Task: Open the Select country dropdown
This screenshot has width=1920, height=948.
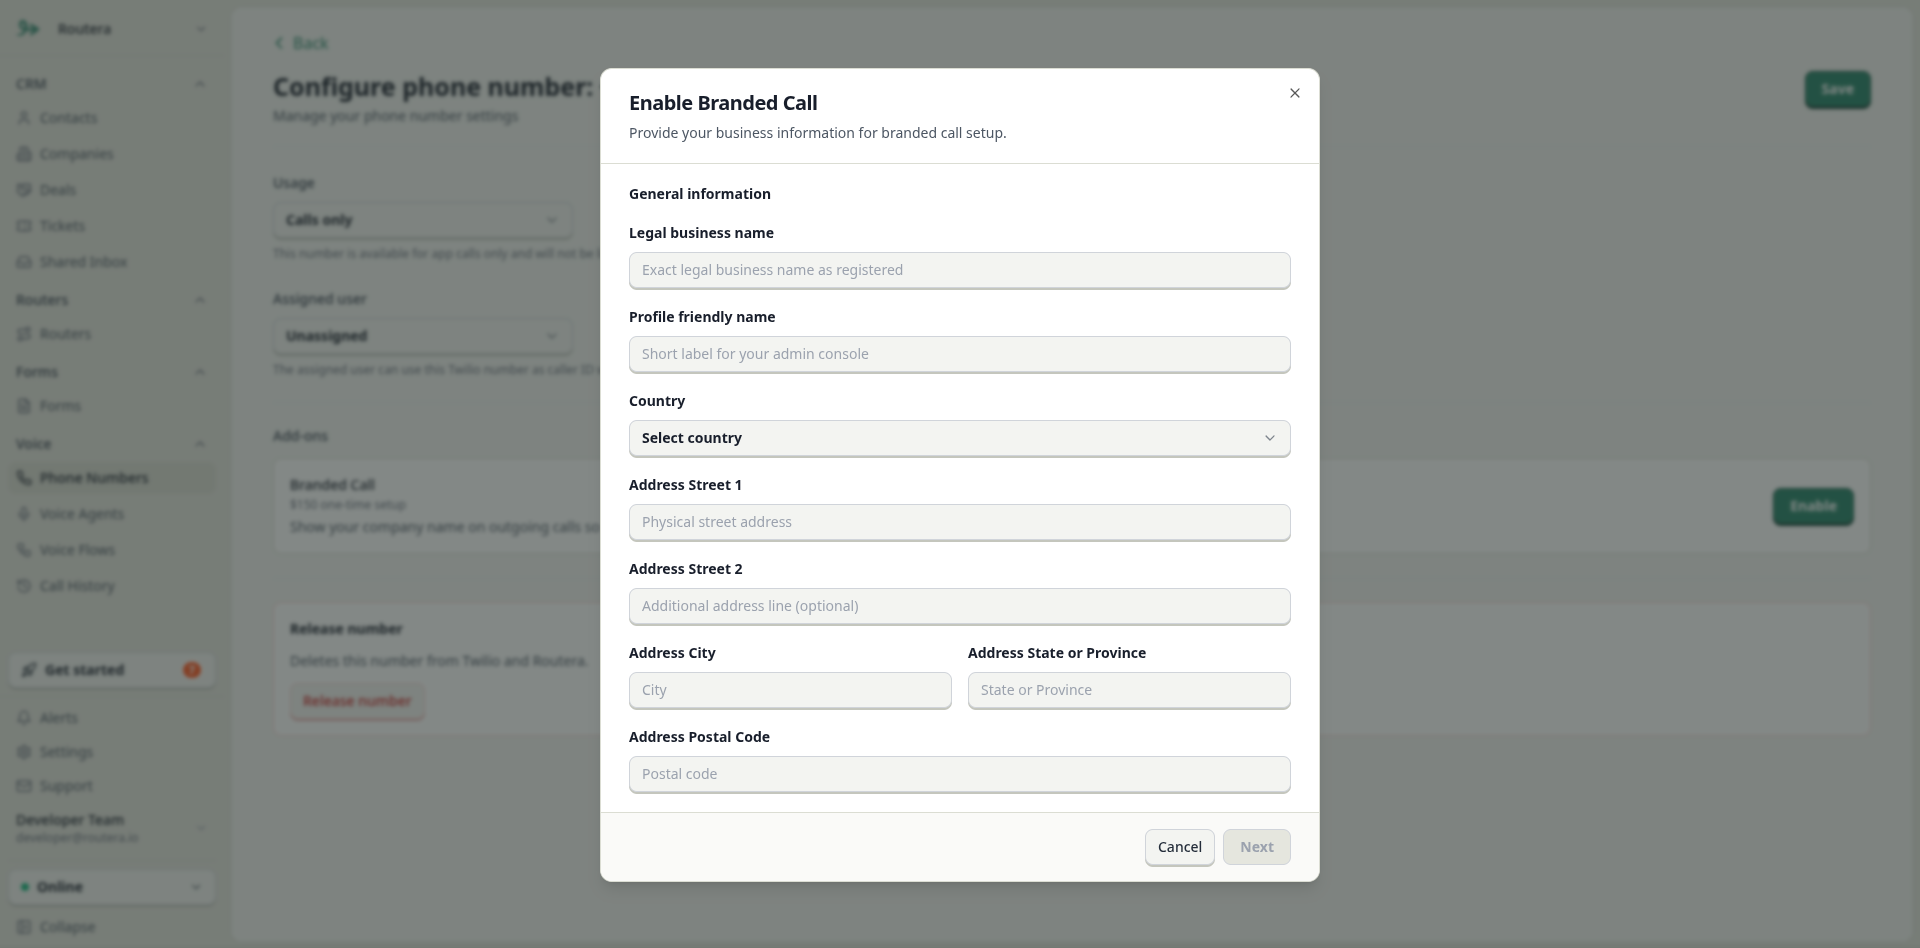Action: coord(960,438)
